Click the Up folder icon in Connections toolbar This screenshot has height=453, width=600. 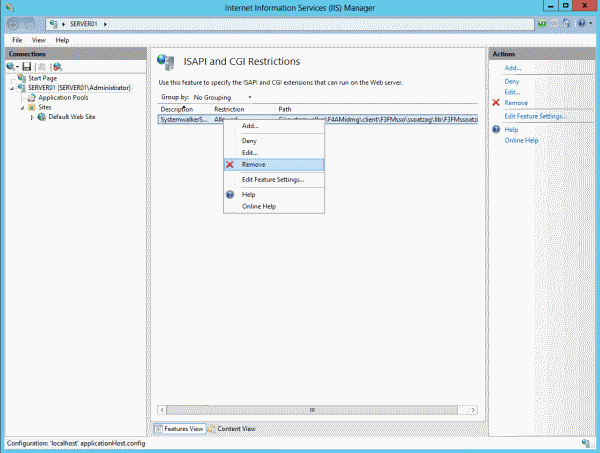click(42, 67)
